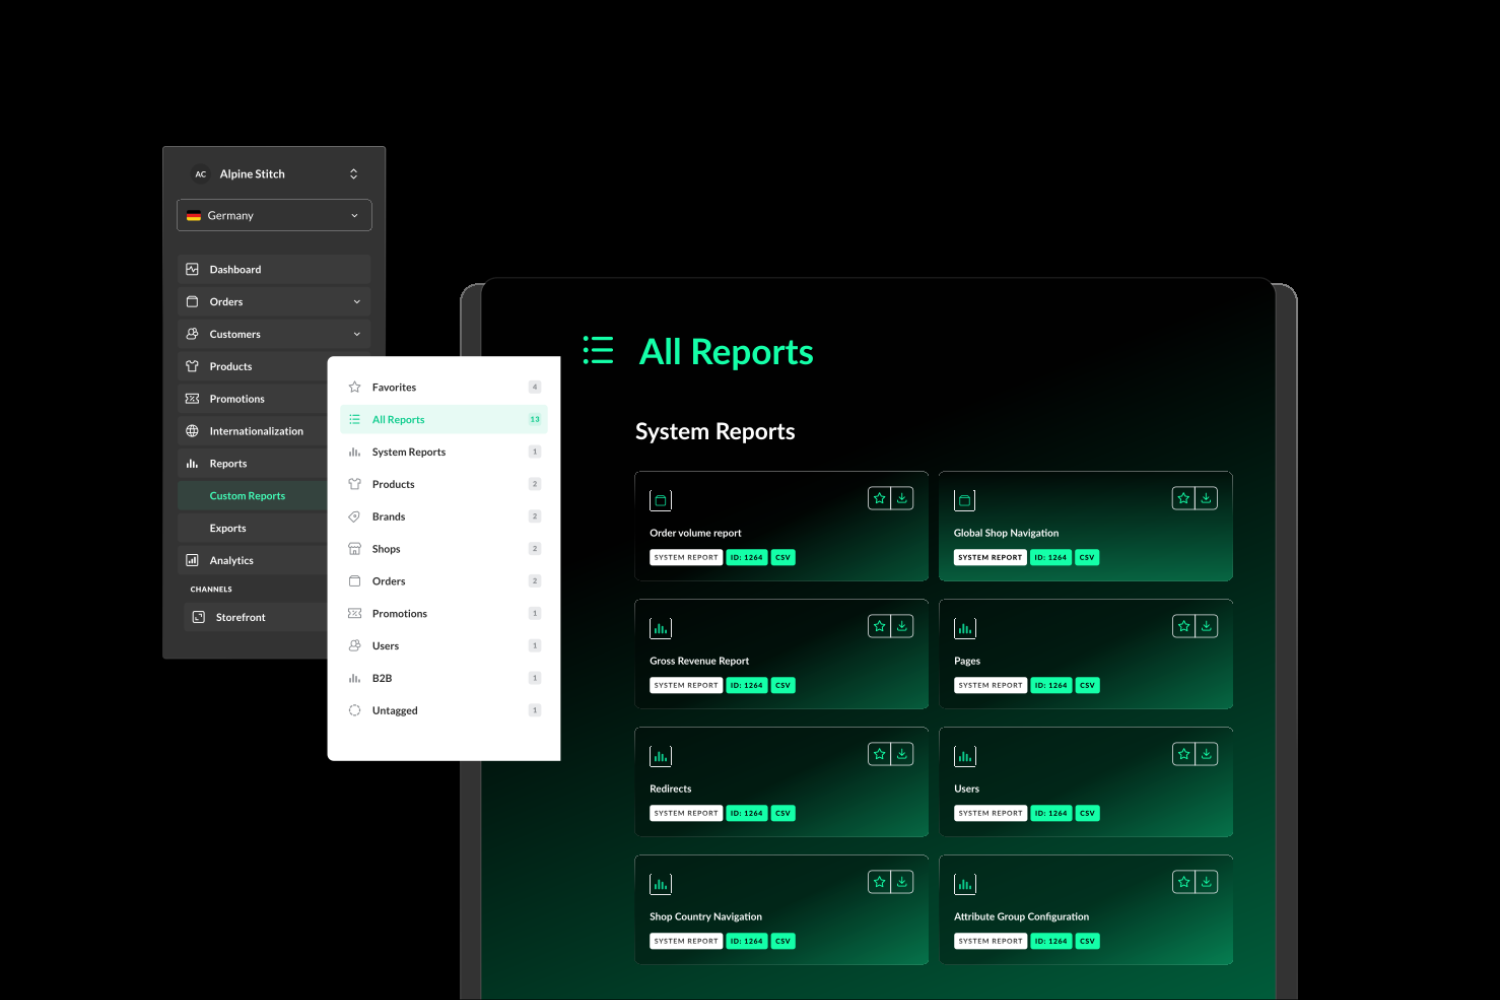Filter reports by Promotions category

[x=444, y=614]
